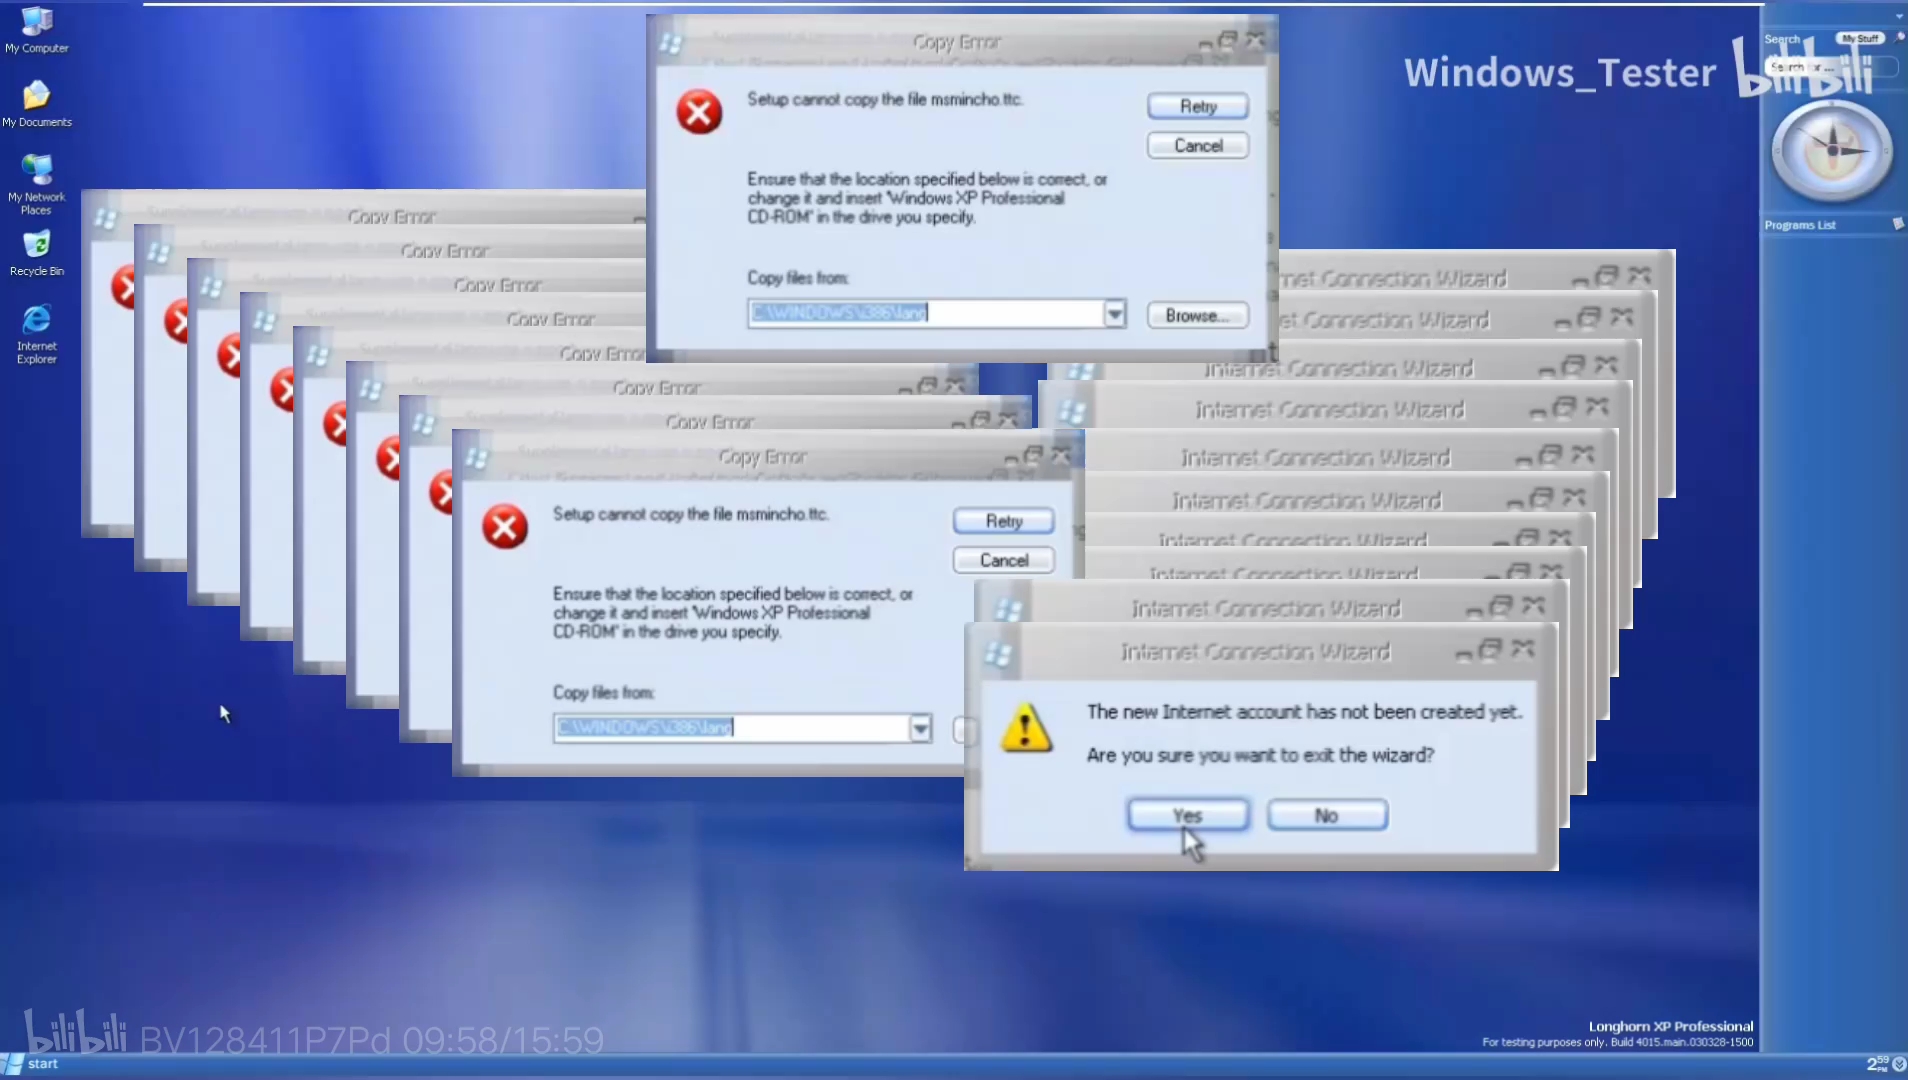Viewport: 1908px width, 1080px height.
Task: Click the 'Setup cannot copy the file msmincho.ttc' text in the topmost dialog
Action: [884, 99]
